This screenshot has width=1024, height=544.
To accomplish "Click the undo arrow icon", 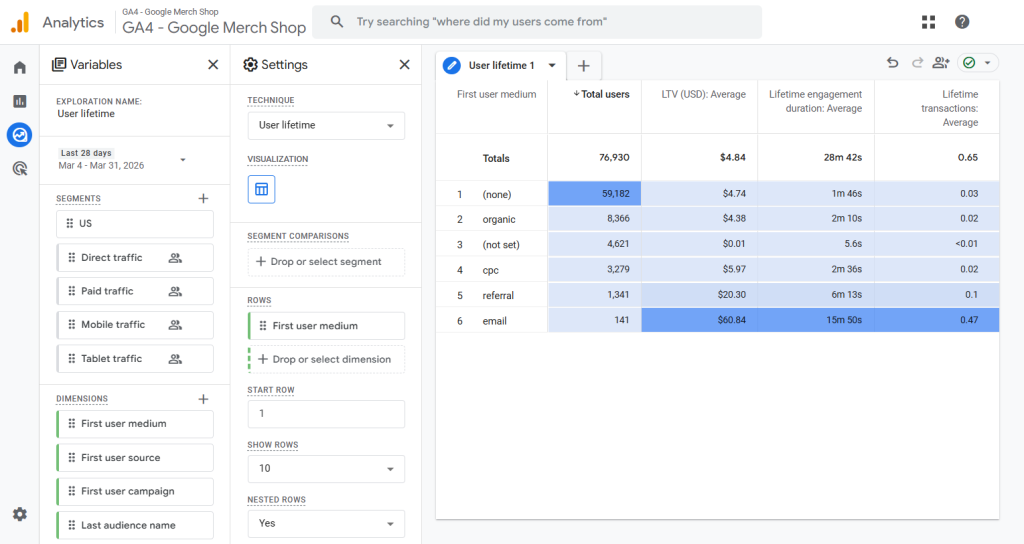I will [x=892, y=63].
